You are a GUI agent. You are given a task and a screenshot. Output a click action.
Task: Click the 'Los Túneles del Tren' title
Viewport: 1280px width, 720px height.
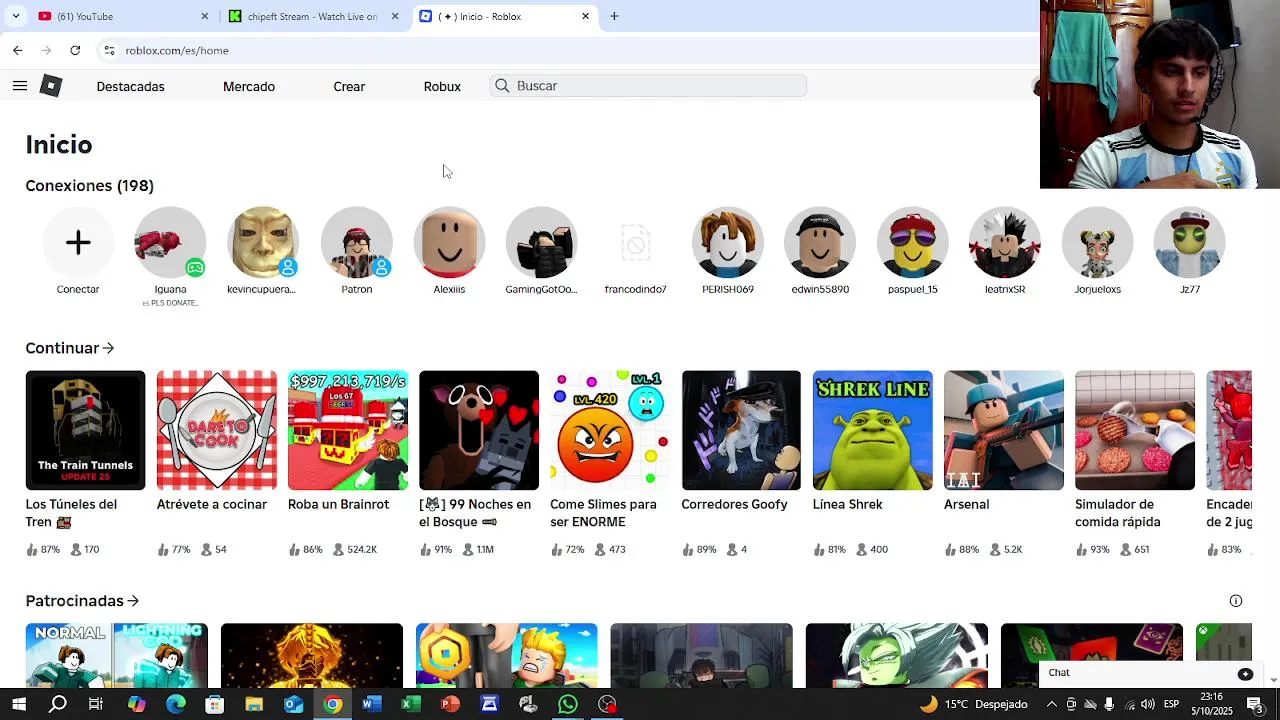click(71, 513)
